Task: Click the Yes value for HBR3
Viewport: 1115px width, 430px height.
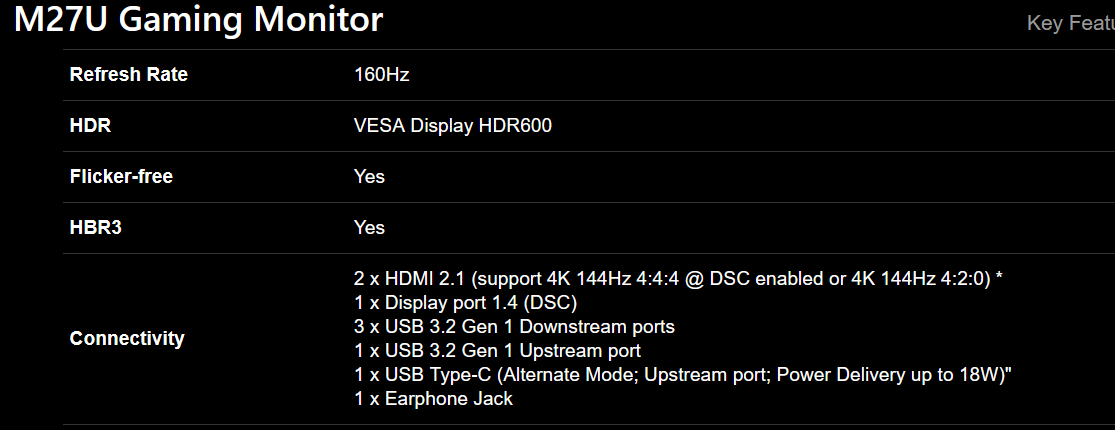Action: pyautogui.click(x=369, y=228)
